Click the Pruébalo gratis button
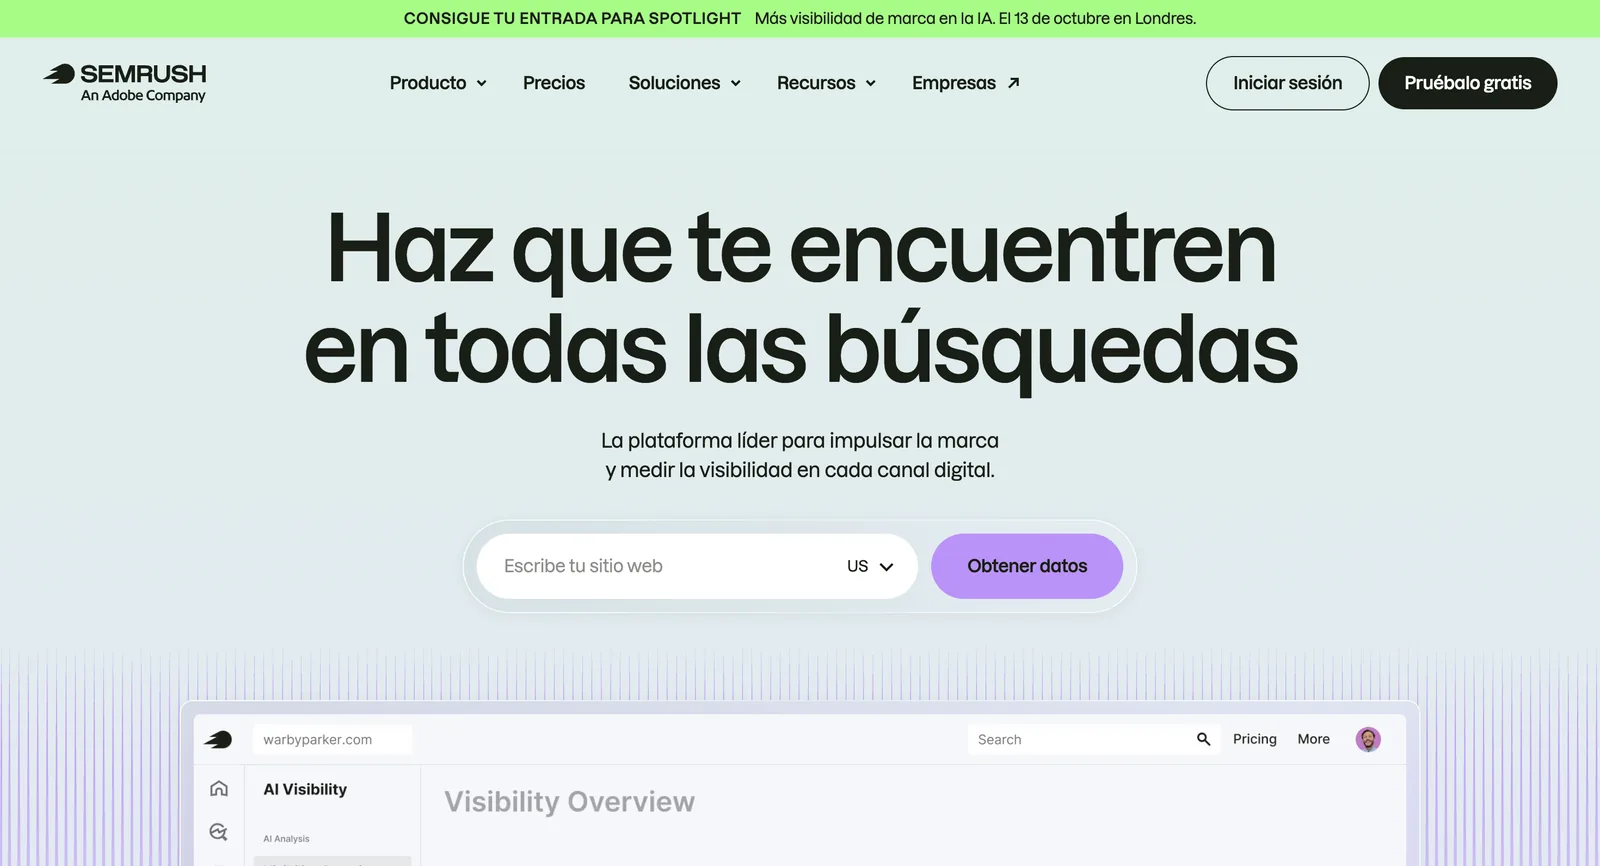 (x=1467, y=83)
